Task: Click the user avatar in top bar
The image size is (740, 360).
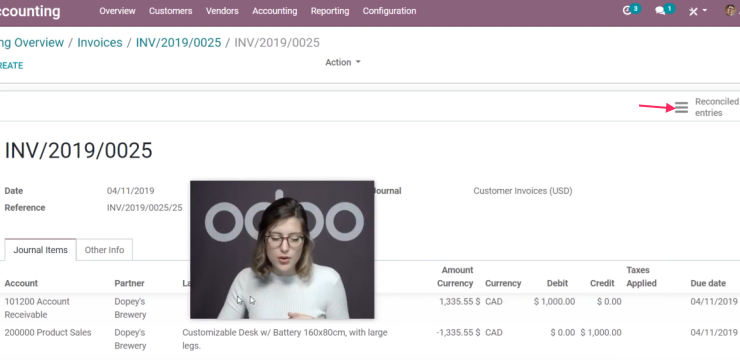Action: point(732,10)
